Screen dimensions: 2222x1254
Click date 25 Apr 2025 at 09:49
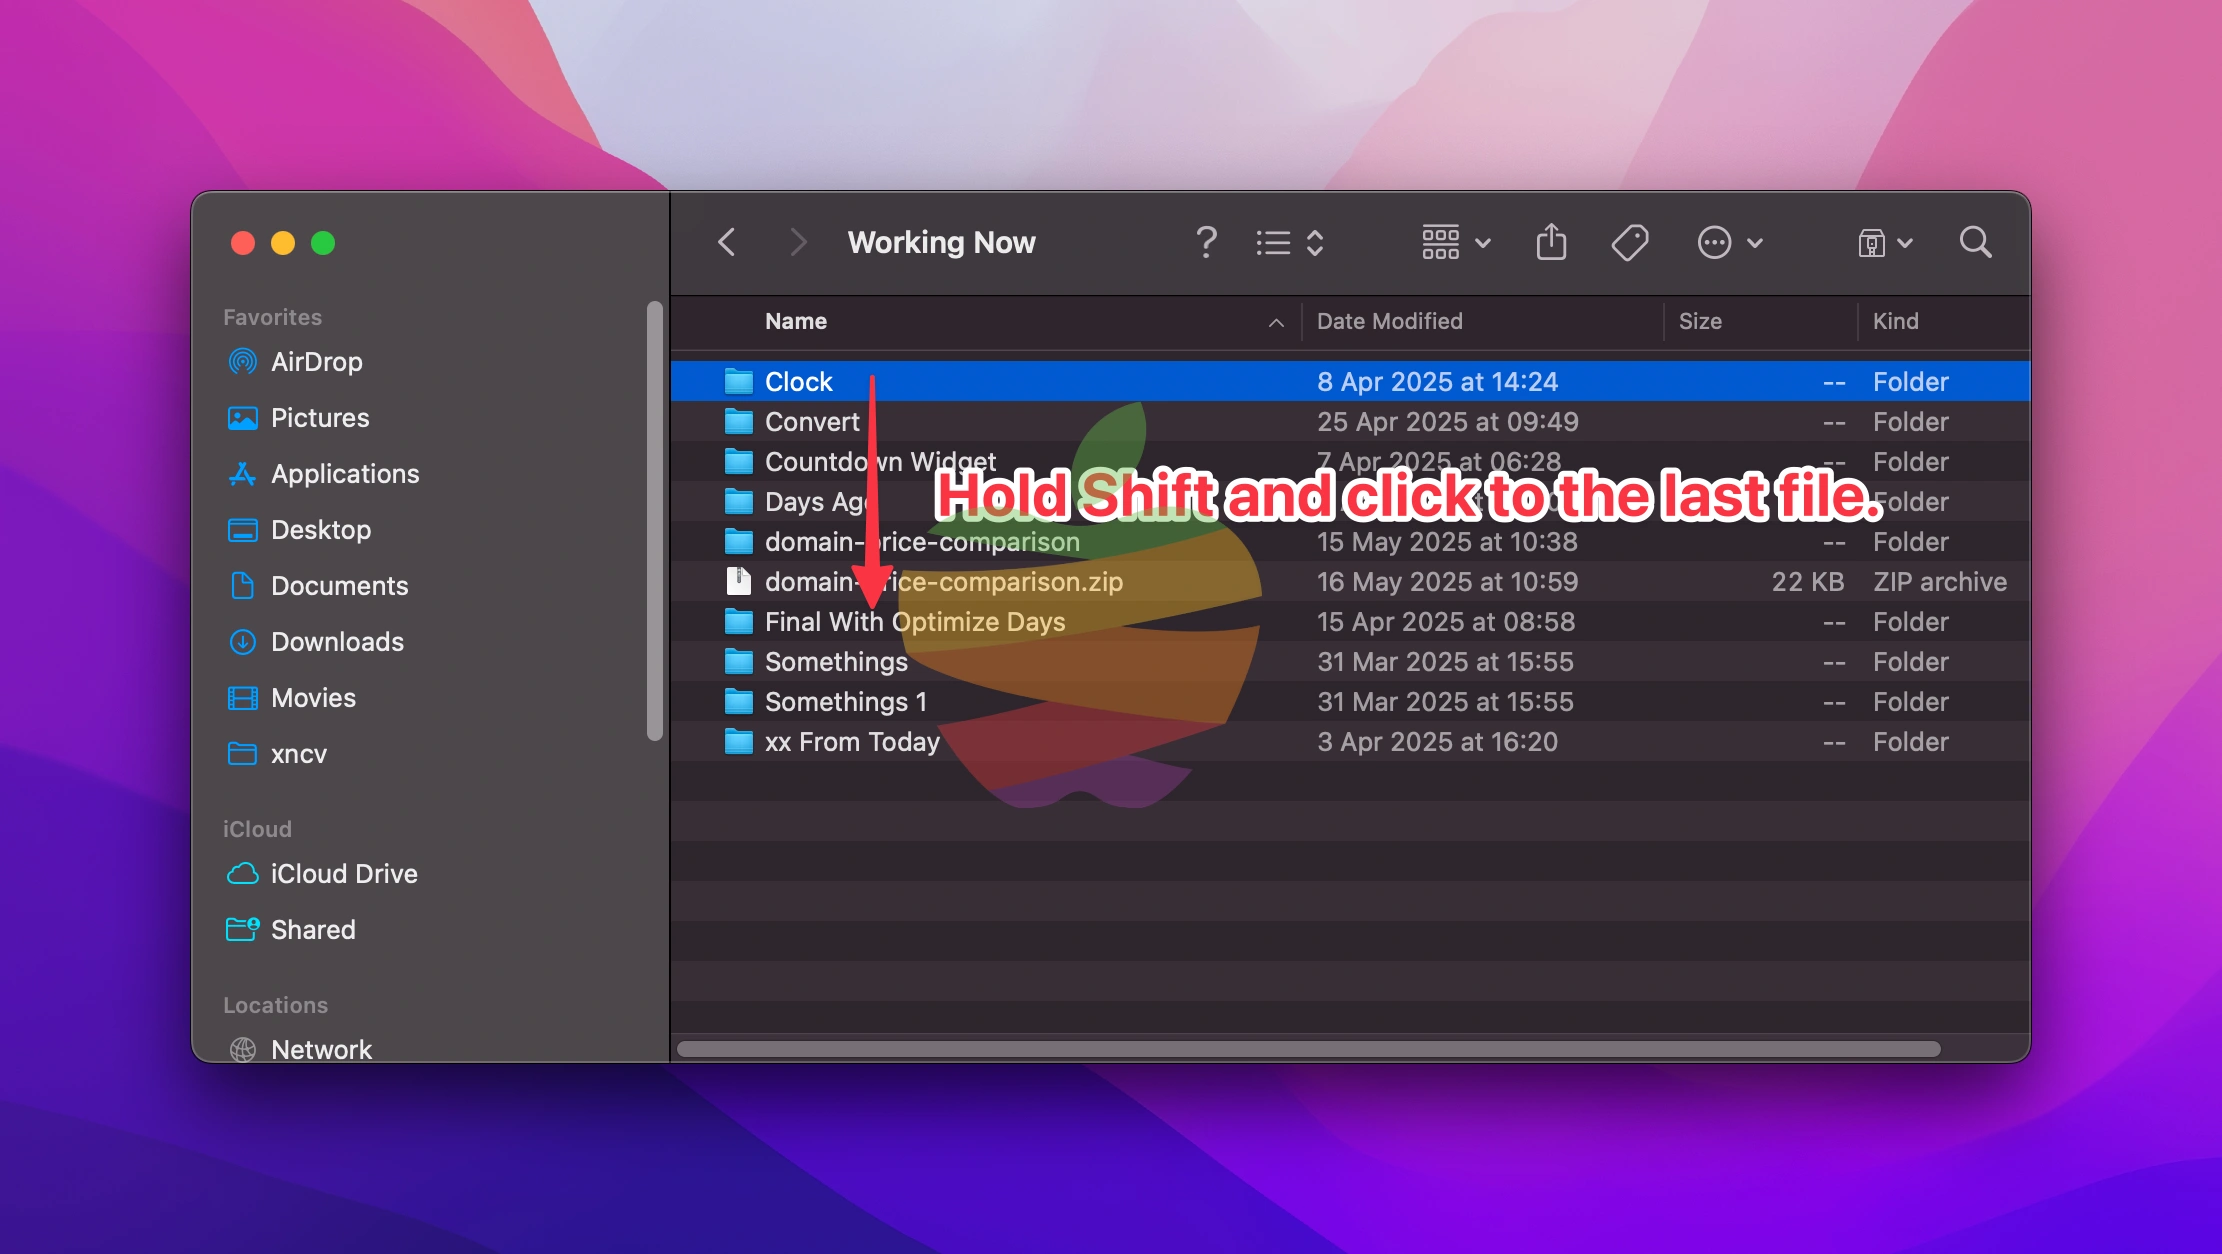pyautogui.click(x=1447, y=421)
